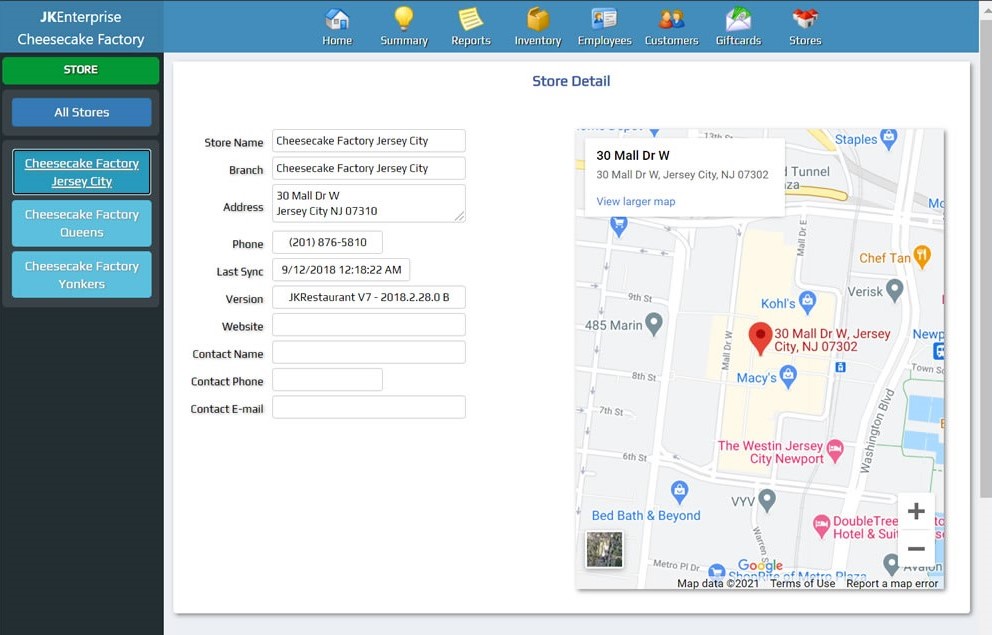Click the Contact Phone field
Viewport: 992px width, 635px height.
[x=327, y=379]
